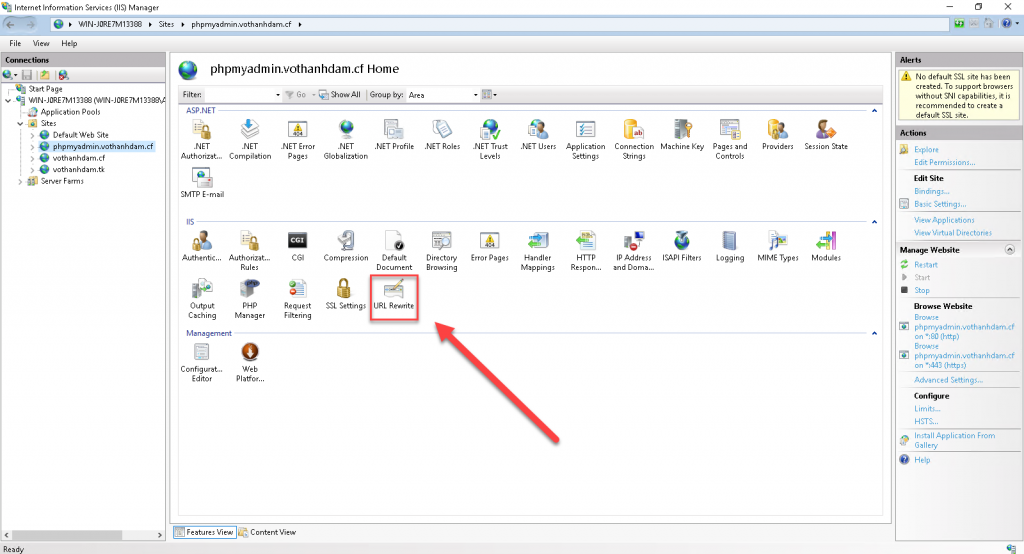The width and height of the screenshot is (1024, 554).
Task: Switch to the Content View tab
Action: (x=267, y=532)
